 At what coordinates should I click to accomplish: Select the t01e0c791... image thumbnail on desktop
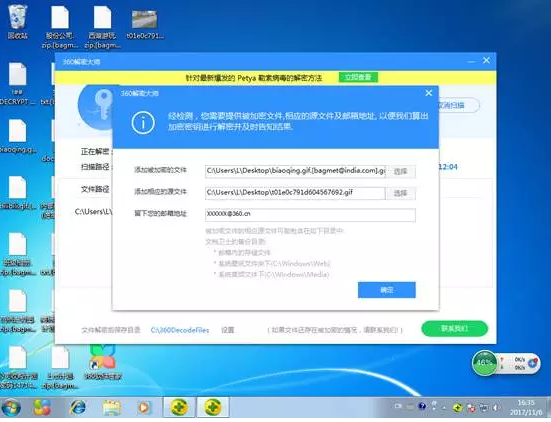pos(144,24)
